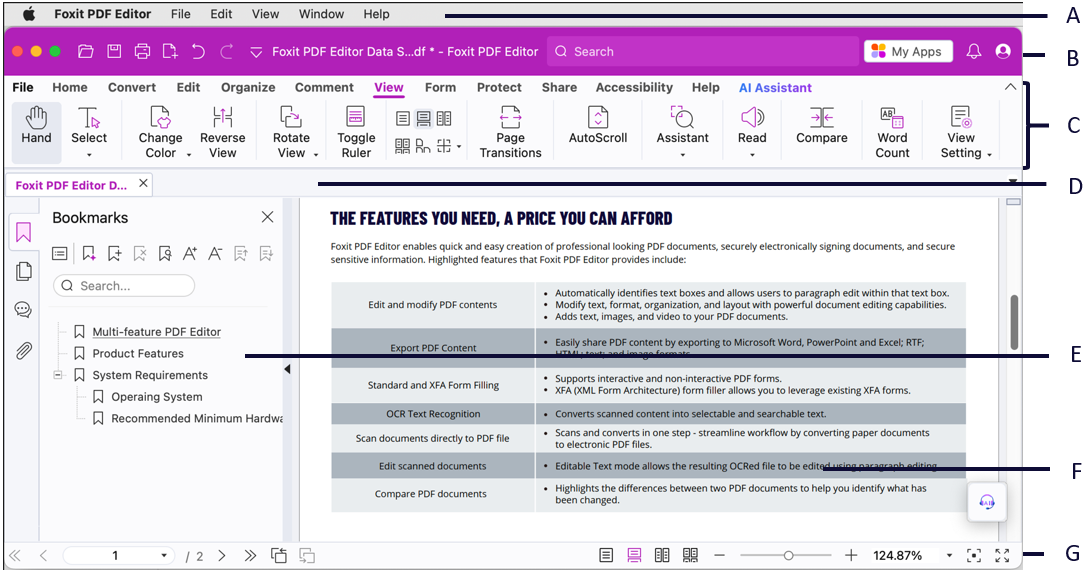This screenshot has width=1085, height=572.
Task: Click the zoom in plus icon
Action: (x=851, y=555)
